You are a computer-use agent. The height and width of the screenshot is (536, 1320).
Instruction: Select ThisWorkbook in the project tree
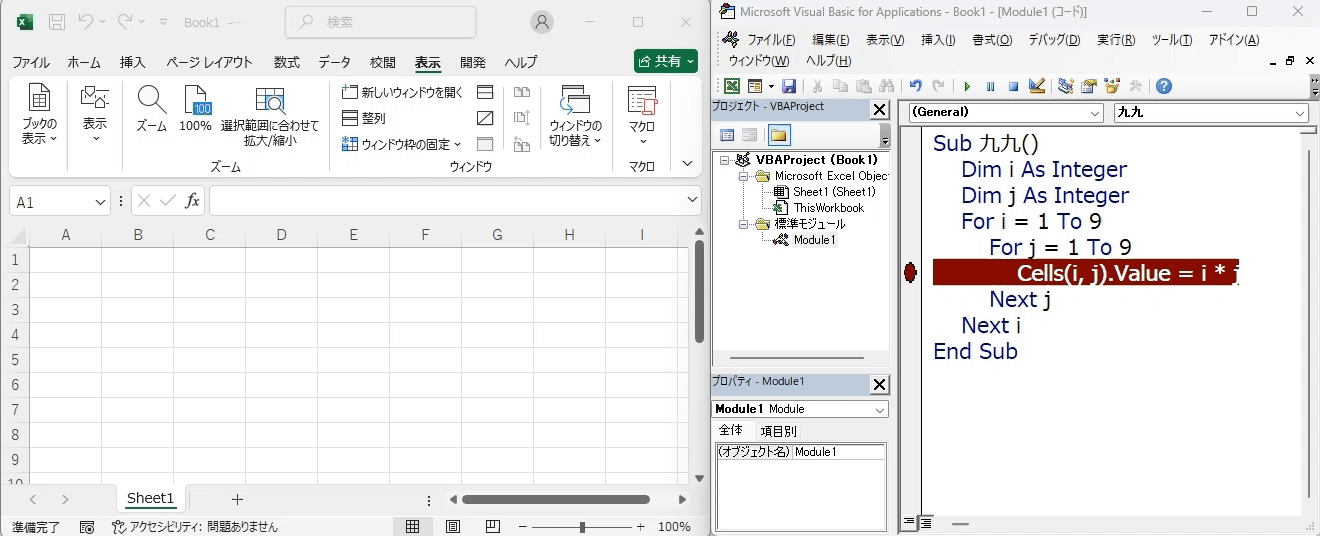pyautogui.click(x=828, y=208)
